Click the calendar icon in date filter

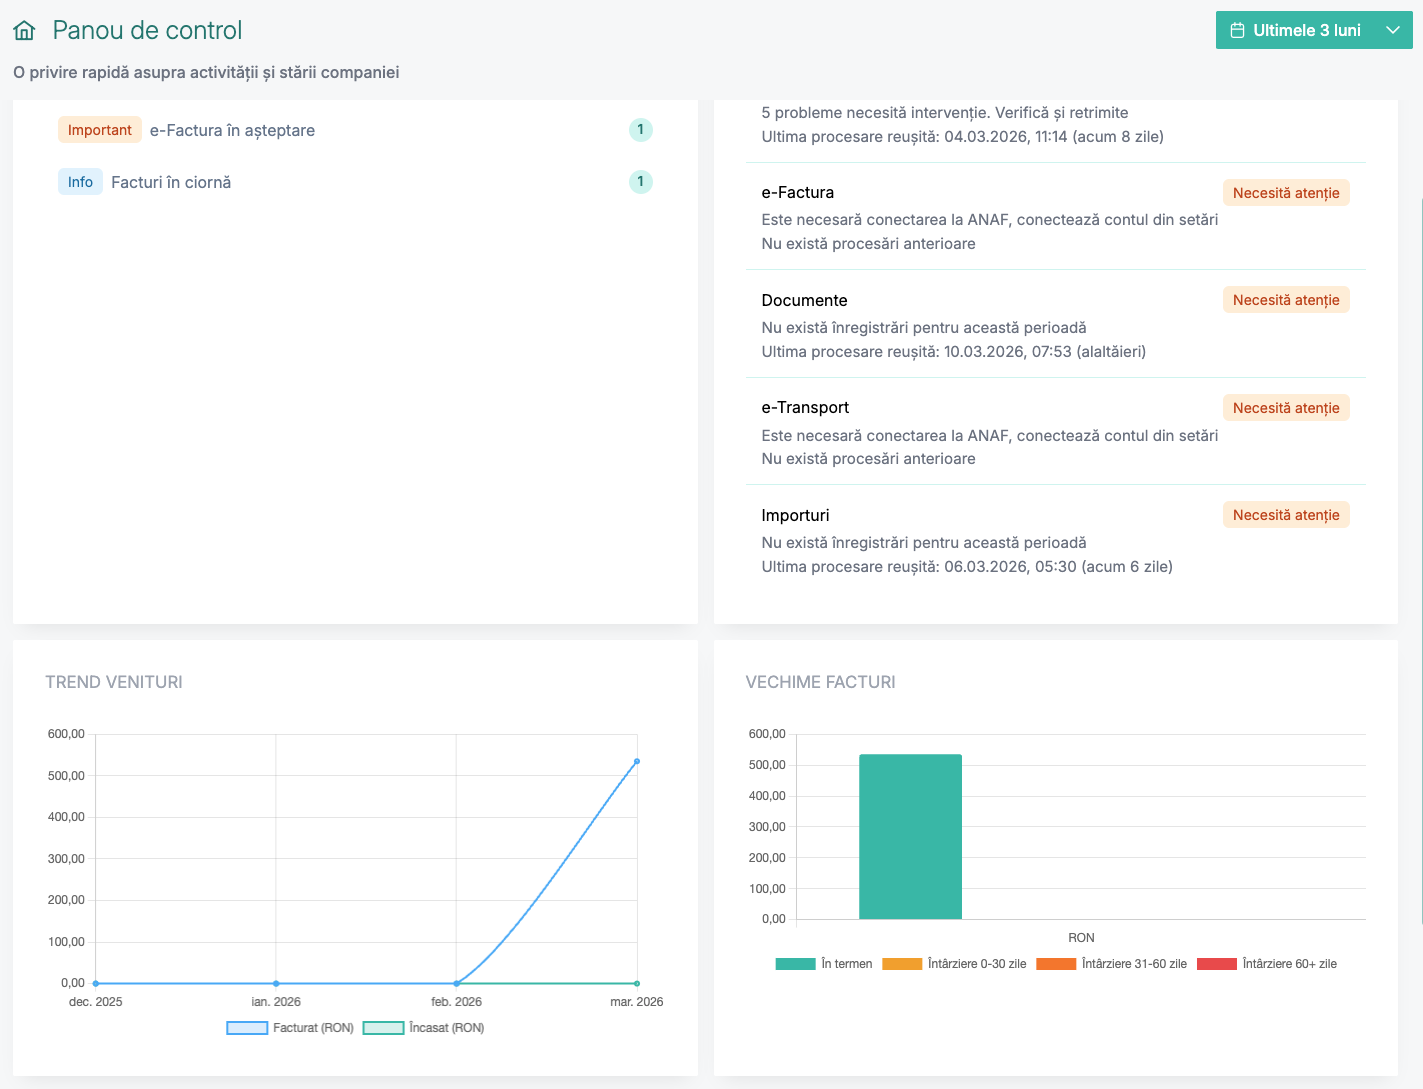(1237, 31)
